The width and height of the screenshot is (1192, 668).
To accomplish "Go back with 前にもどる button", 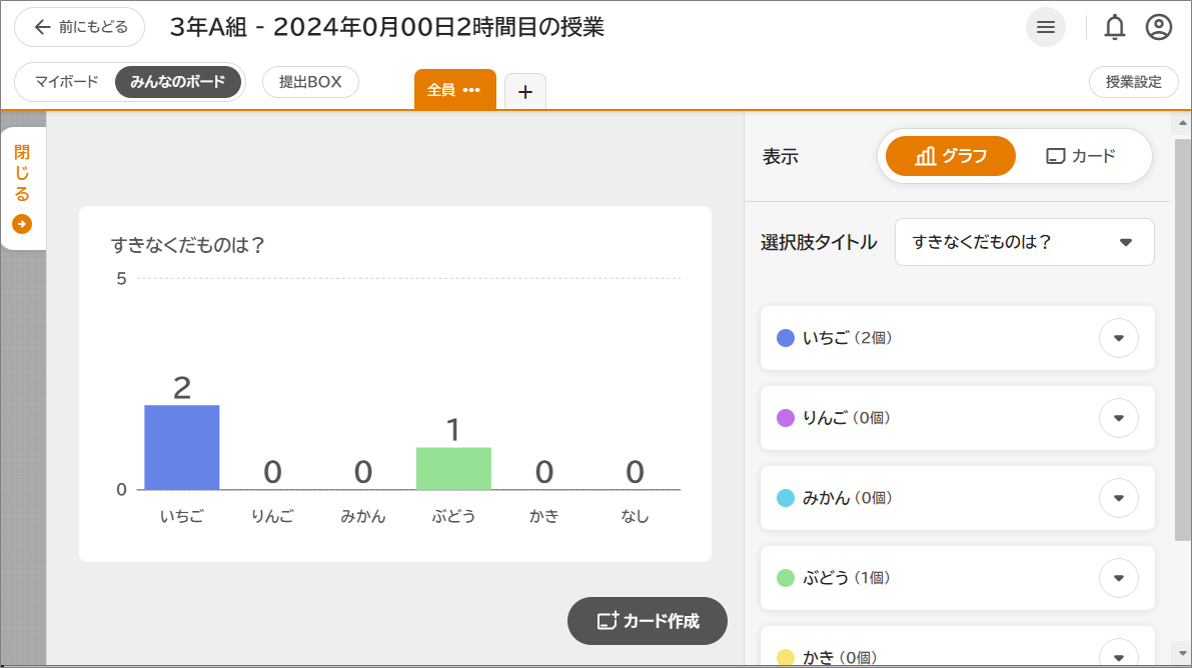I will [80, 27].
